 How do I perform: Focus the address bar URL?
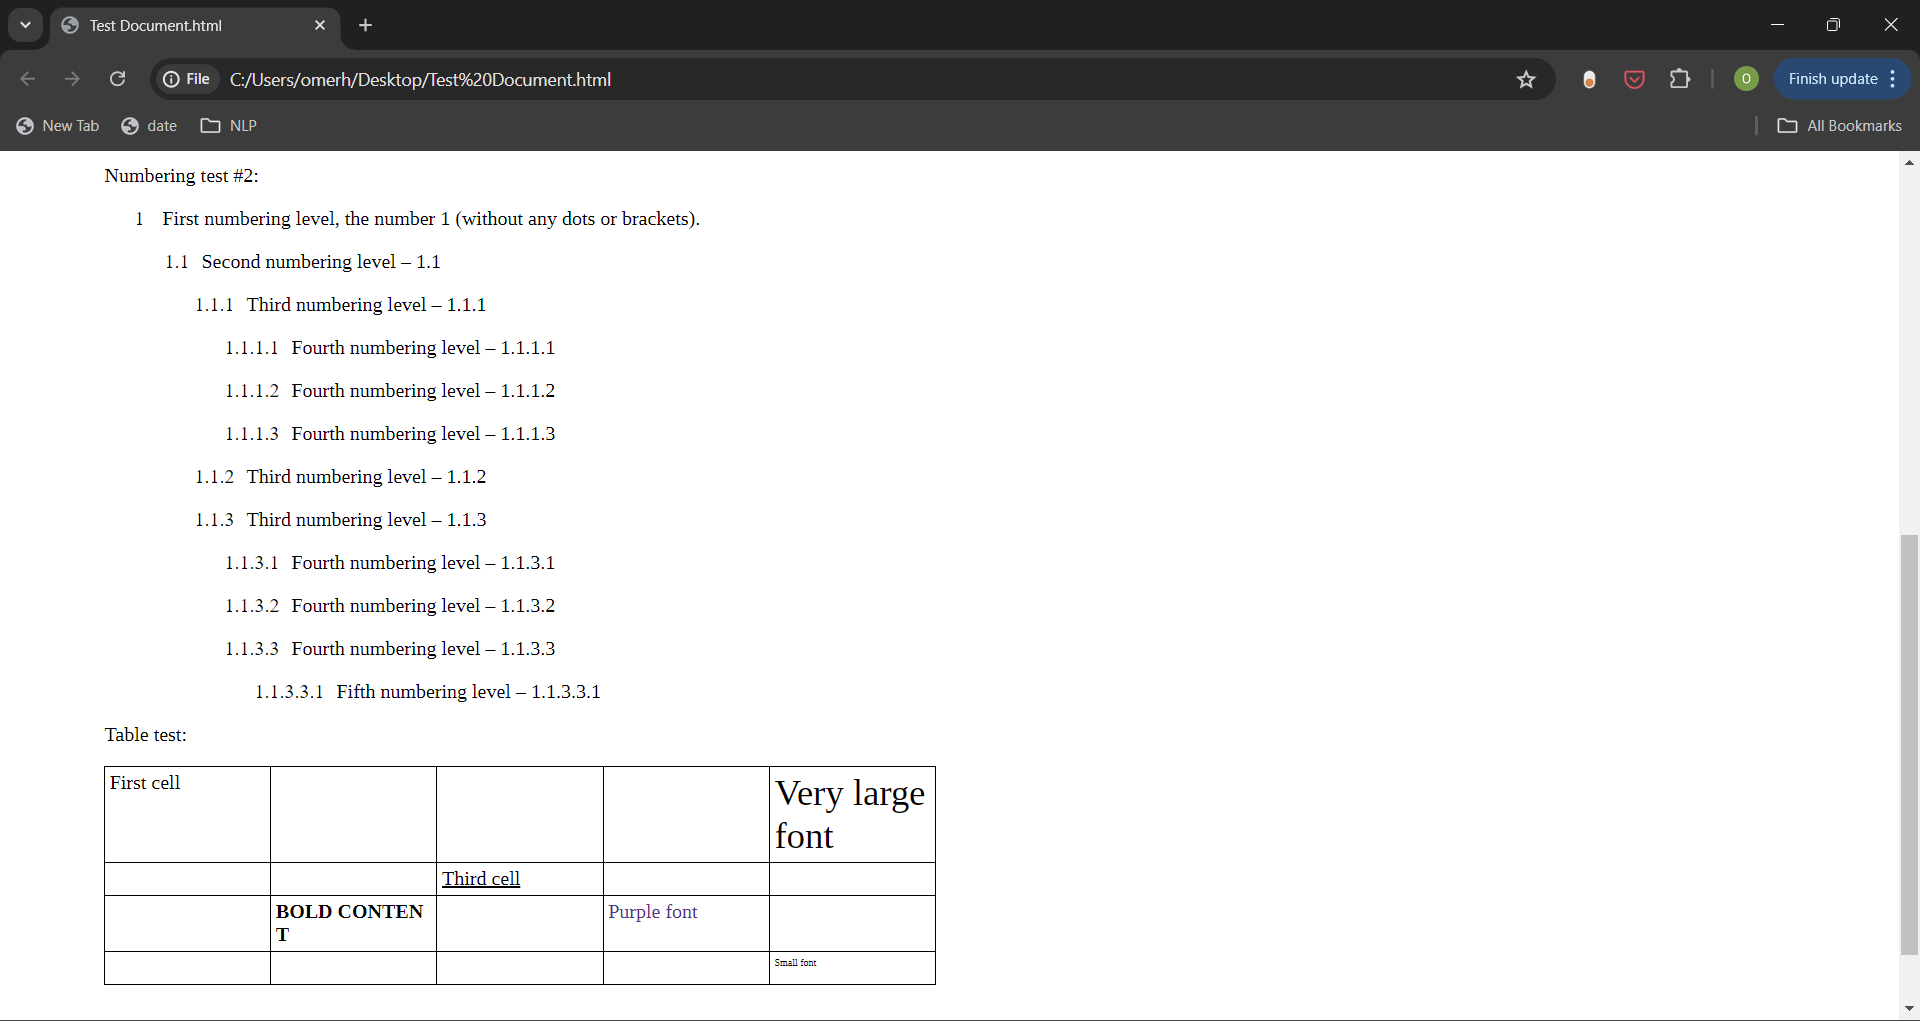[420, 79]
